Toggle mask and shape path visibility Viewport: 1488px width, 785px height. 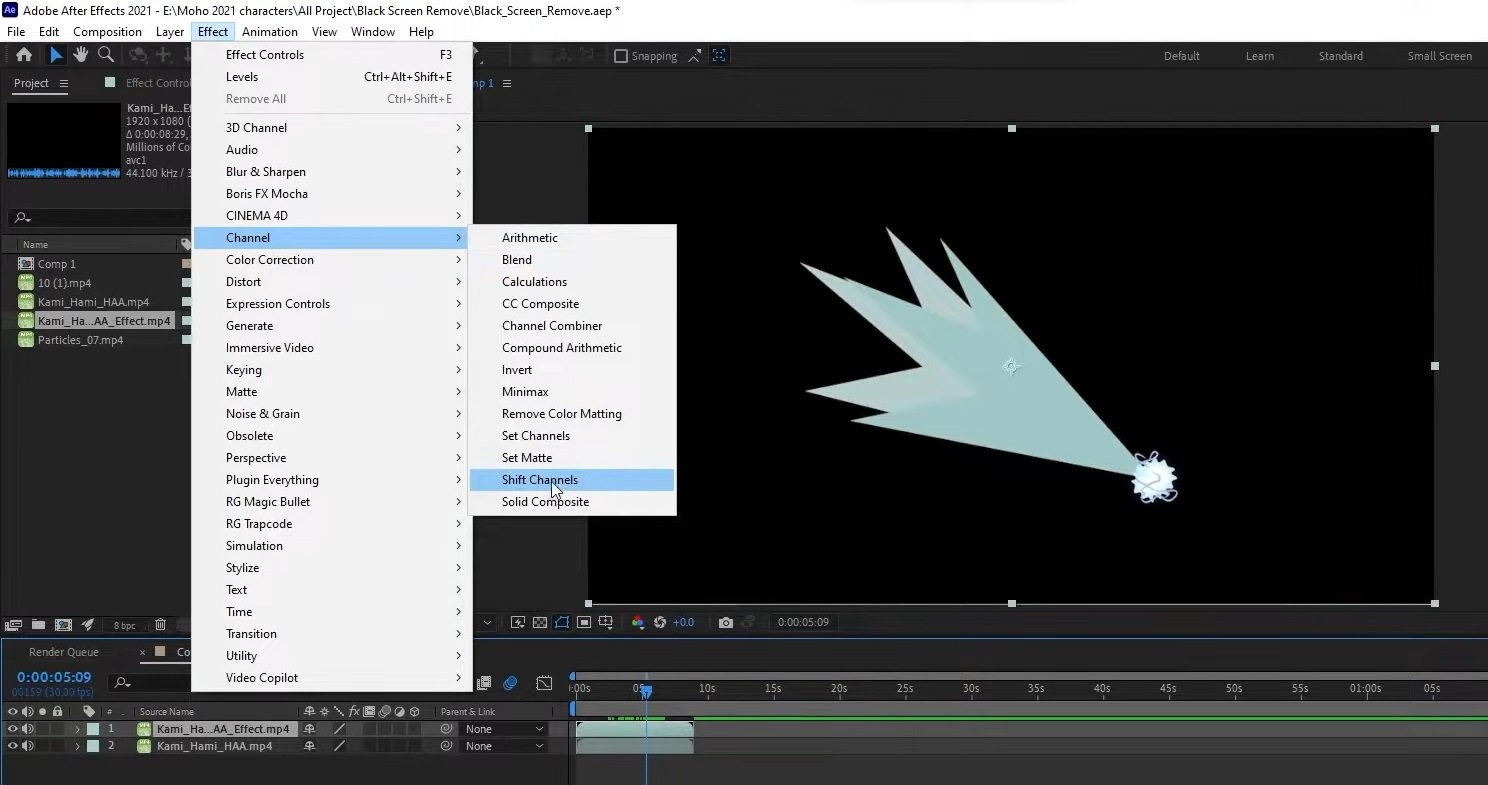coord(562,622)
